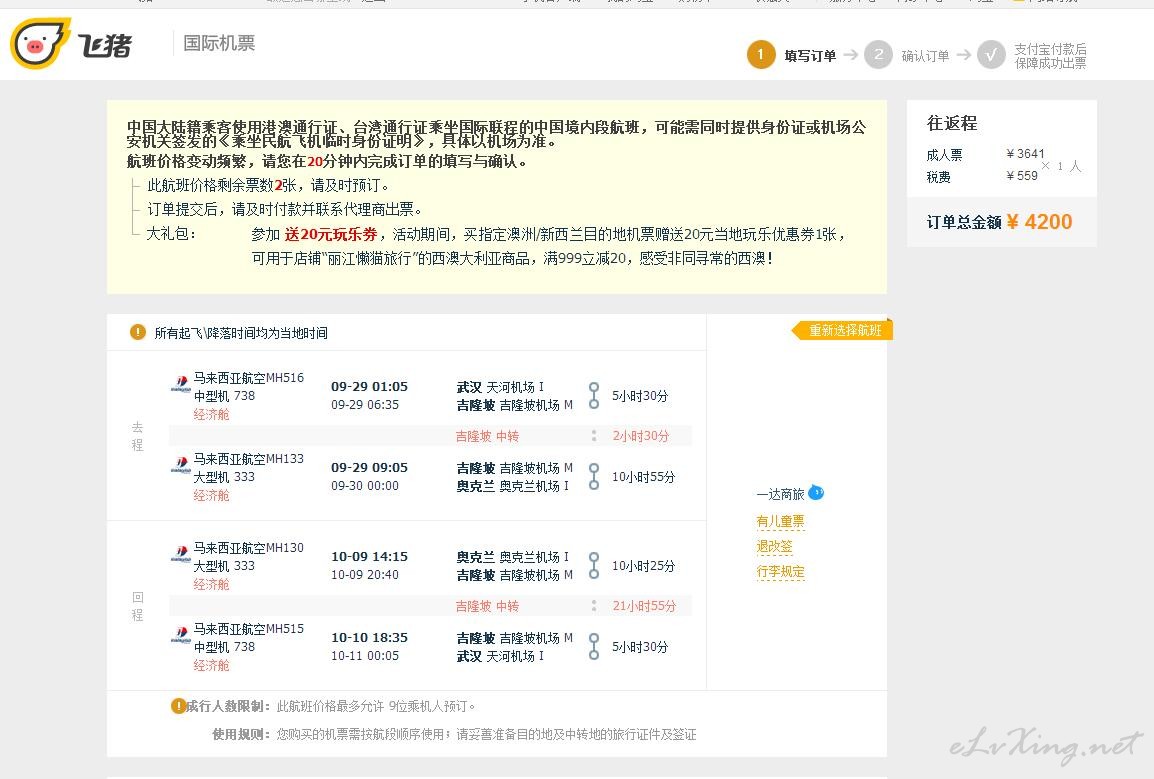Click the 订单总金额 label
The image size is (1154, 779).
click(963, 222)
